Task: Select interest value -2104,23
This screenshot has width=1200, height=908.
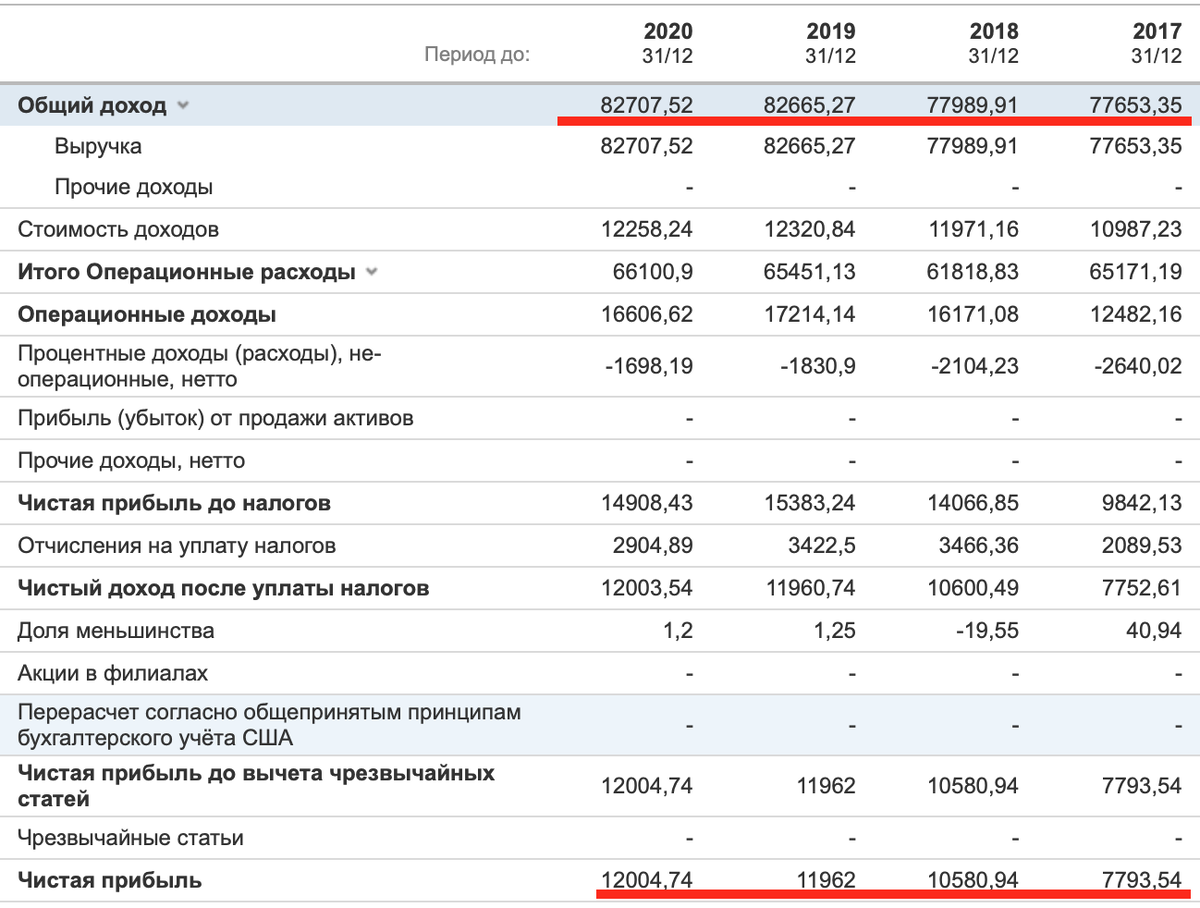Action: (973, 366)
